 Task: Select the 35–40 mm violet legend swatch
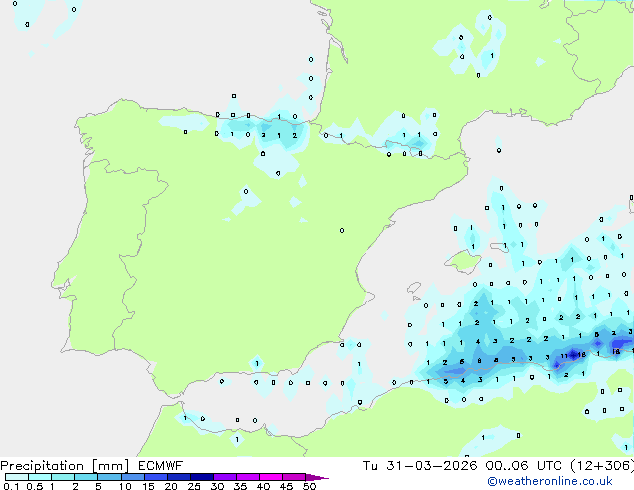[x=248, y=477]
